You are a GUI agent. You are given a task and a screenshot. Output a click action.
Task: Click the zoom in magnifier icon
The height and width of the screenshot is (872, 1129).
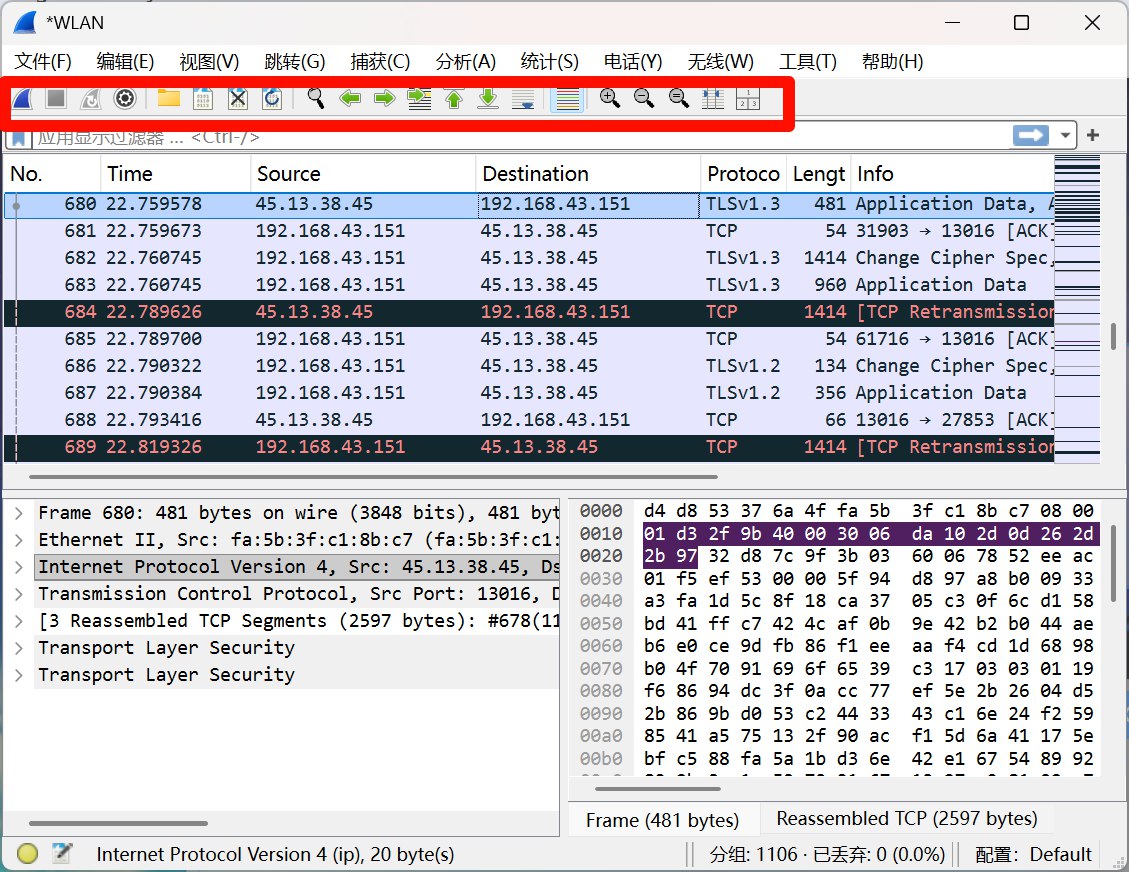coord(609,98)
